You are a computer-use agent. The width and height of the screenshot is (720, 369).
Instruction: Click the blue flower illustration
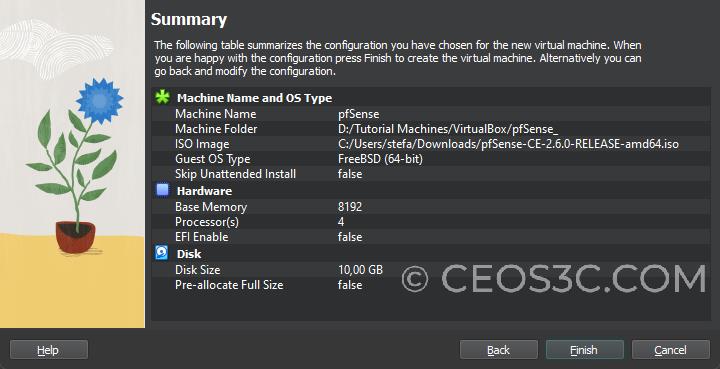tap(99, 101)
